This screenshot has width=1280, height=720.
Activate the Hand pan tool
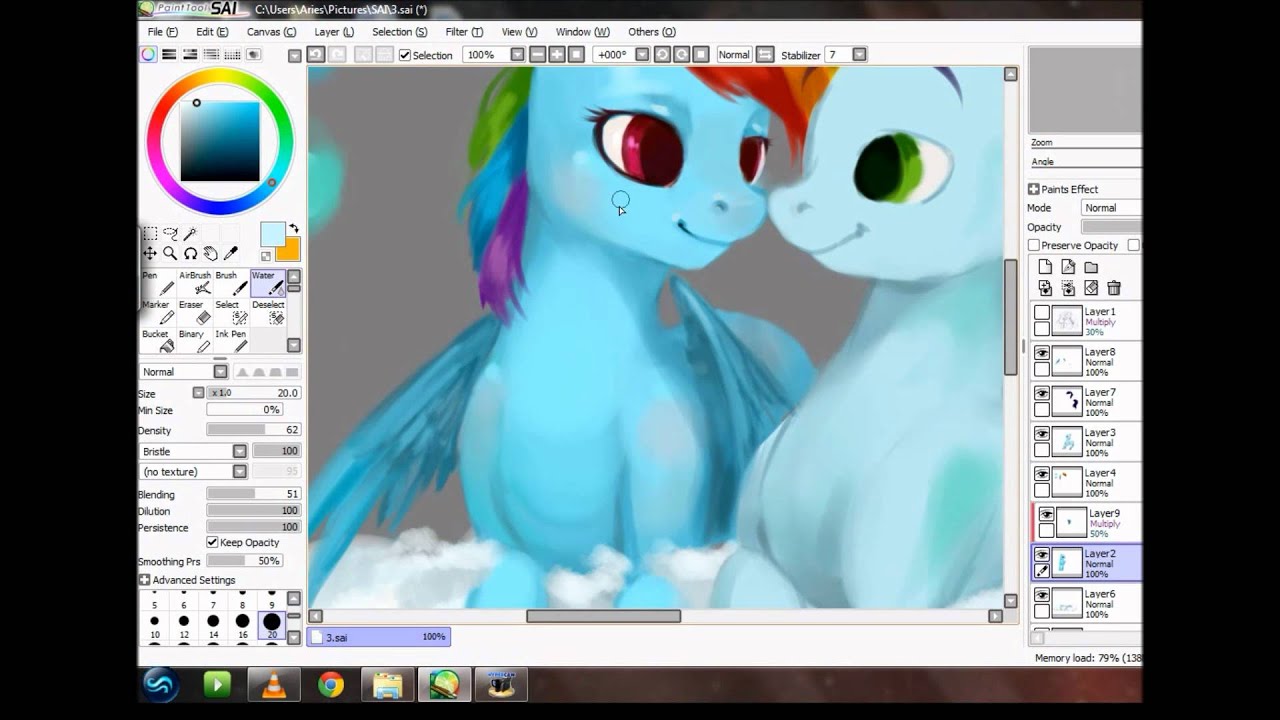(210, 254)
